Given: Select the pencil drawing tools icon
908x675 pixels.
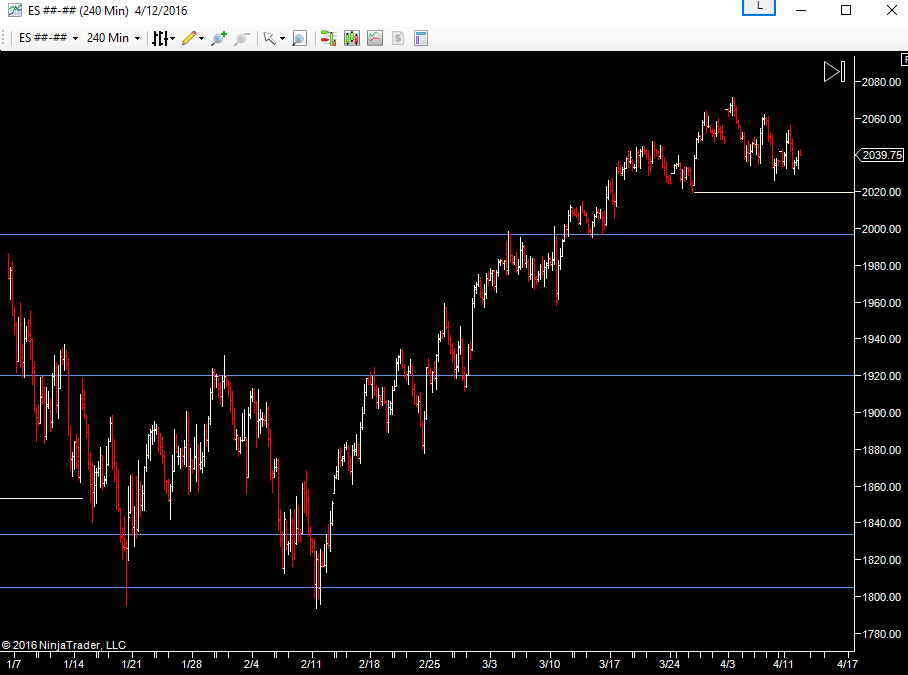Looking at the screenshot, I should pos(191,38).
